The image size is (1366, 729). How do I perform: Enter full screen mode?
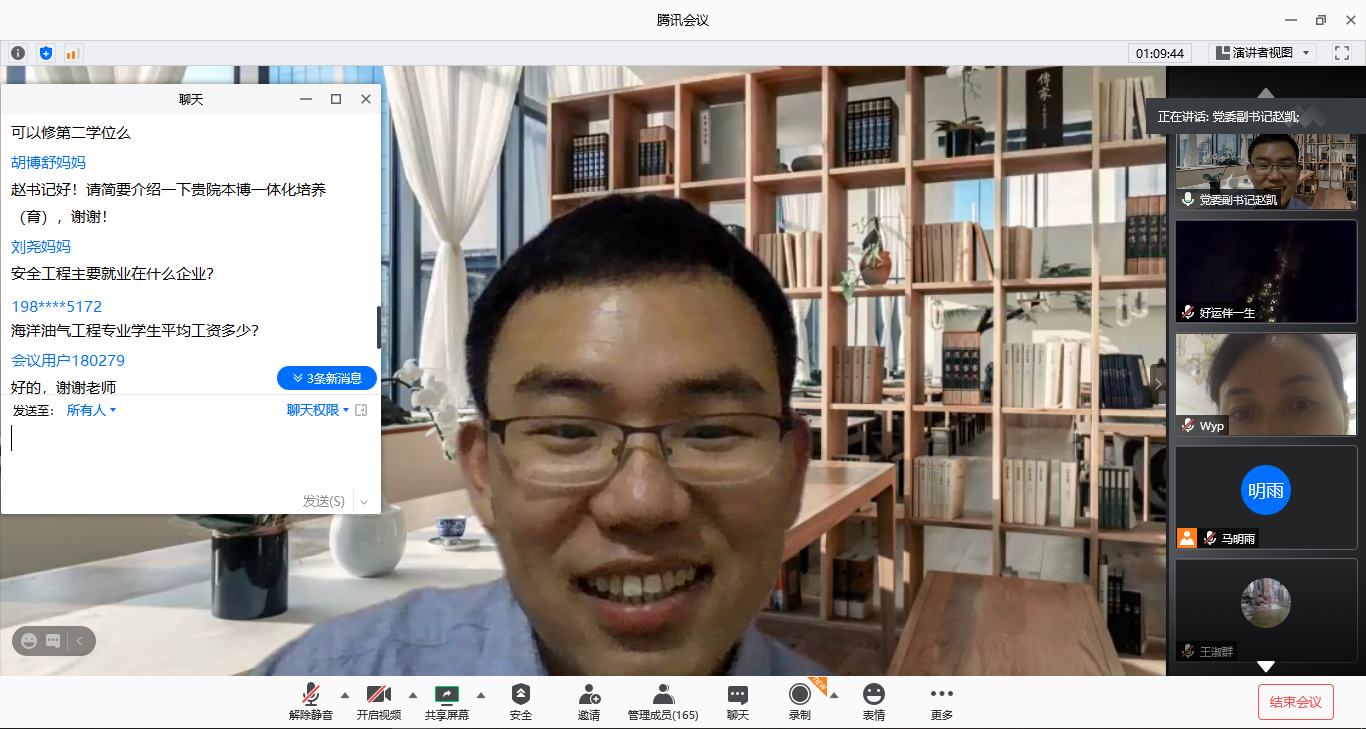[x=1342, y=53]
